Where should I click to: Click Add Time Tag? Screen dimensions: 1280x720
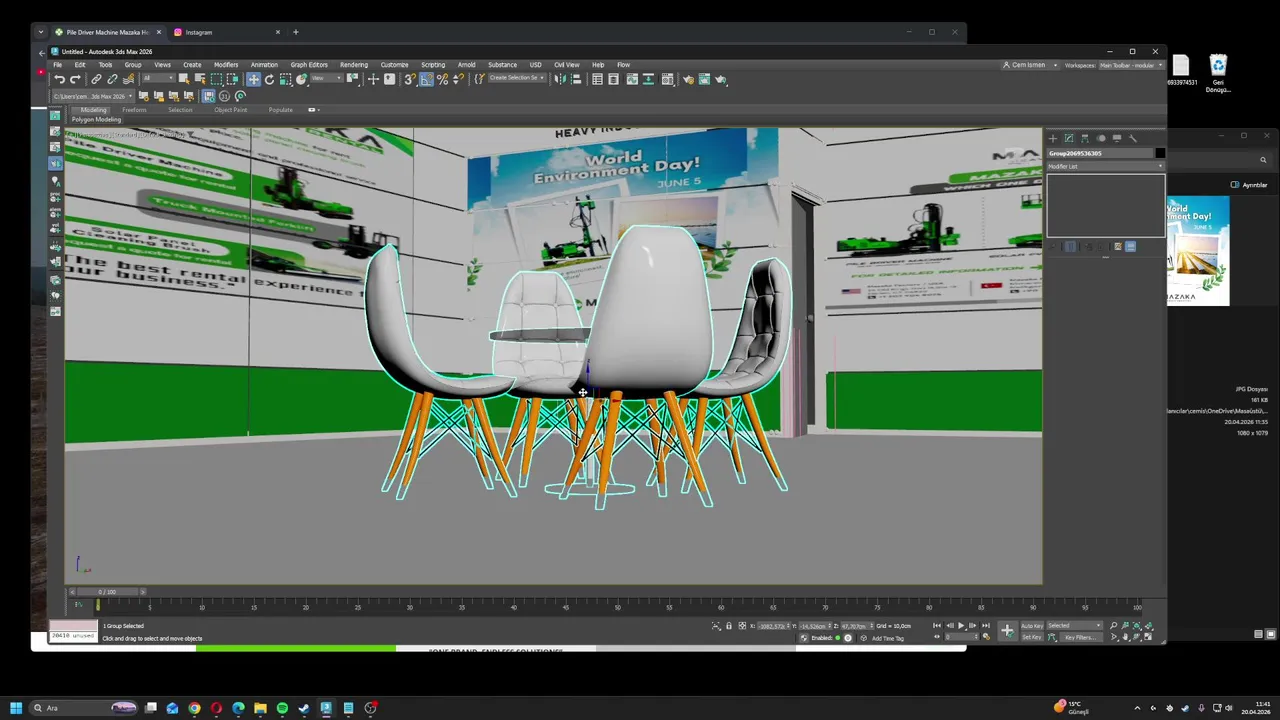tap(887, 638)
